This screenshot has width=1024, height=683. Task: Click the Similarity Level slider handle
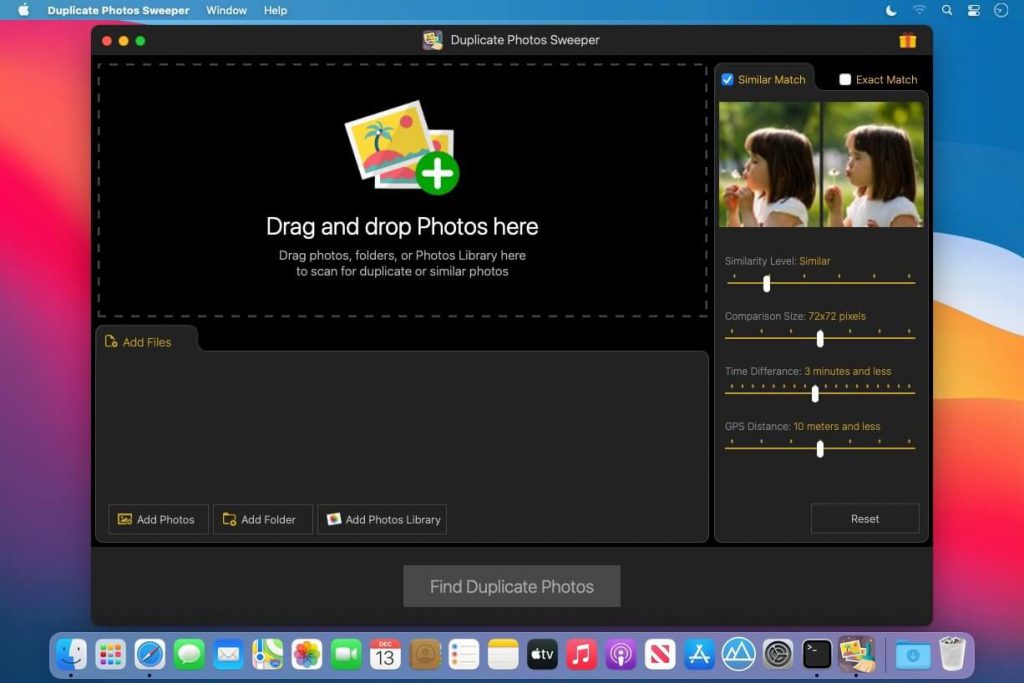point(766,284)
